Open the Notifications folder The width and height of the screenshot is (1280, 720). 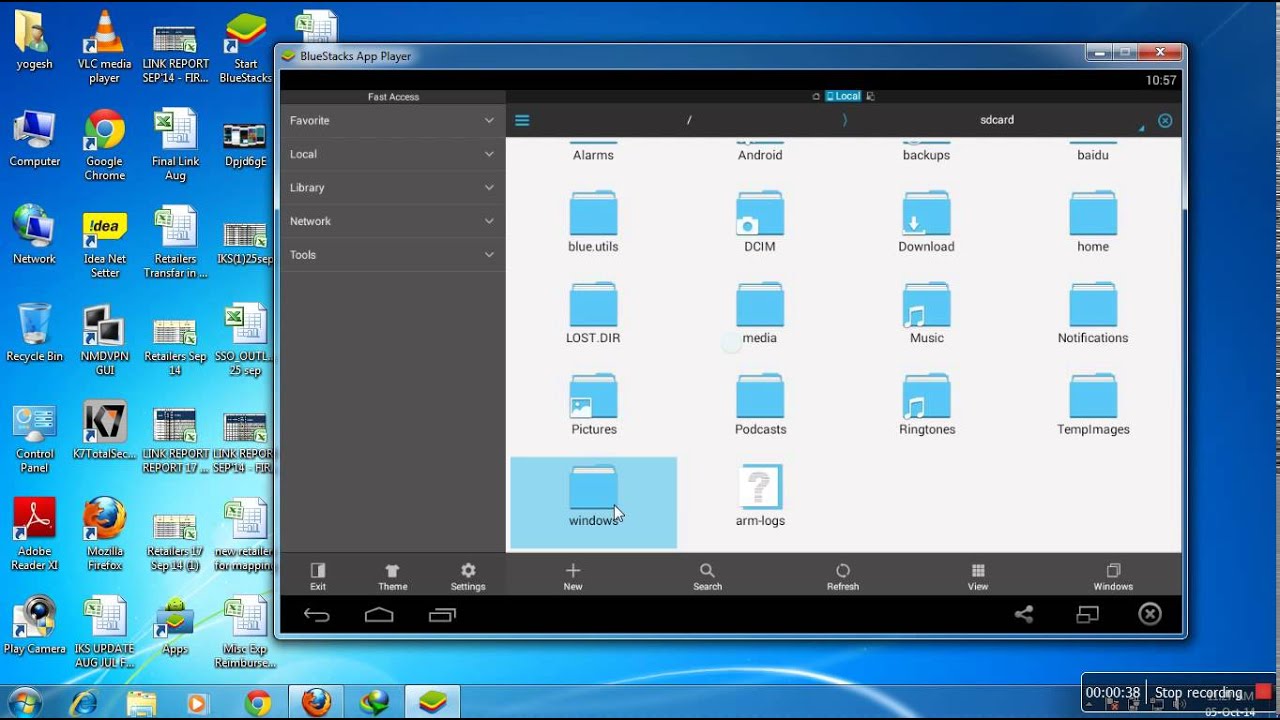1093,313
